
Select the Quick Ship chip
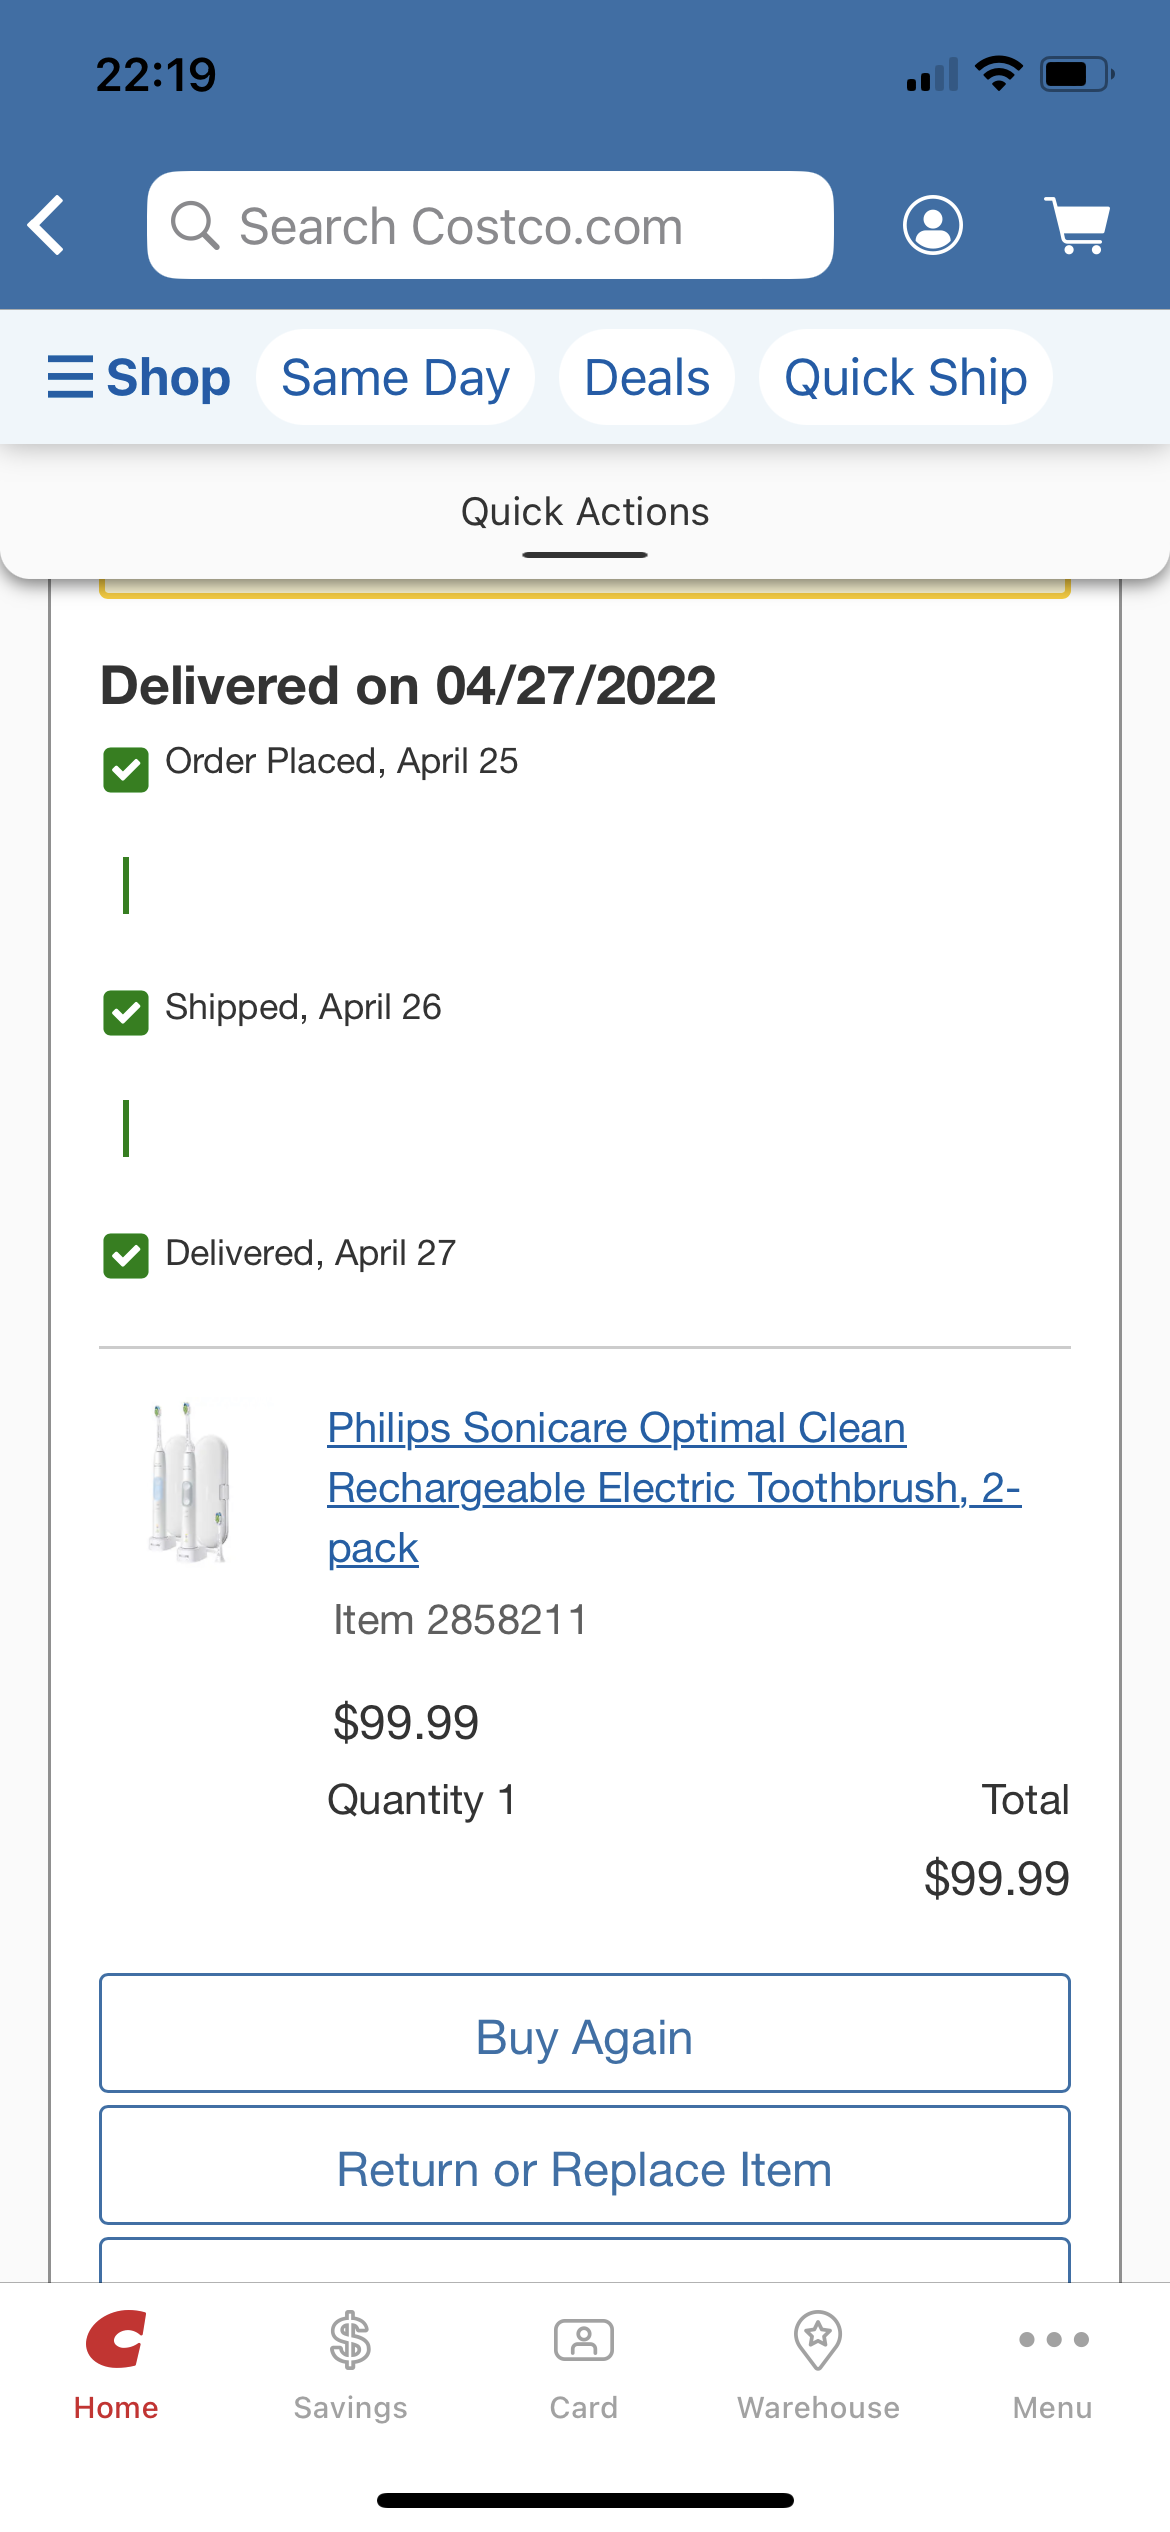coord(905,377)
